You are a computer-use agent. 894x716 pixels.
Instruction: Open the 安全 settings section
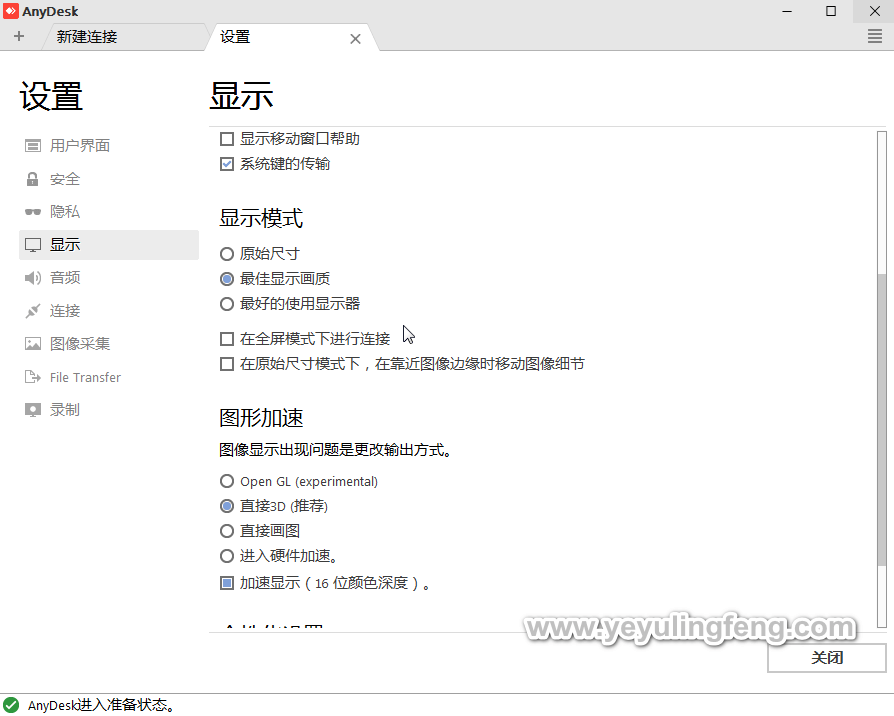[109, 179]
